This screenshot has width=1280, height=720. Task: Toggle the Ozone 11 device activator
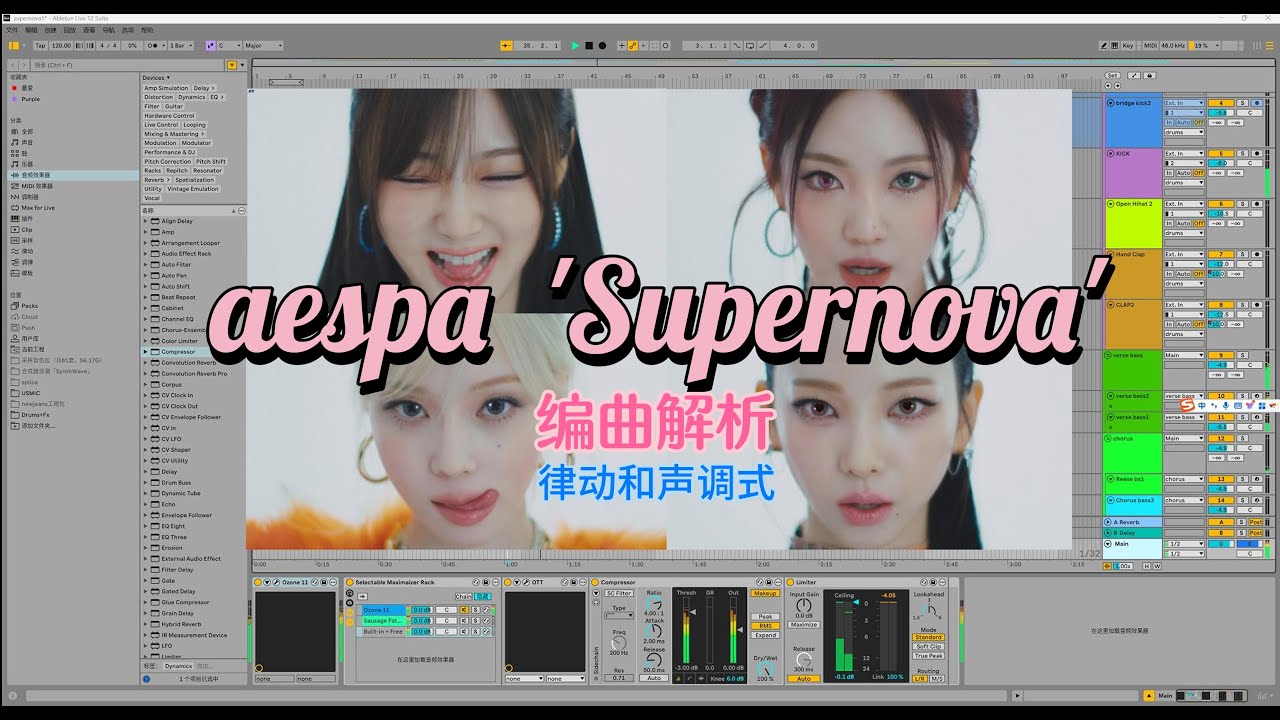(258, 582)
